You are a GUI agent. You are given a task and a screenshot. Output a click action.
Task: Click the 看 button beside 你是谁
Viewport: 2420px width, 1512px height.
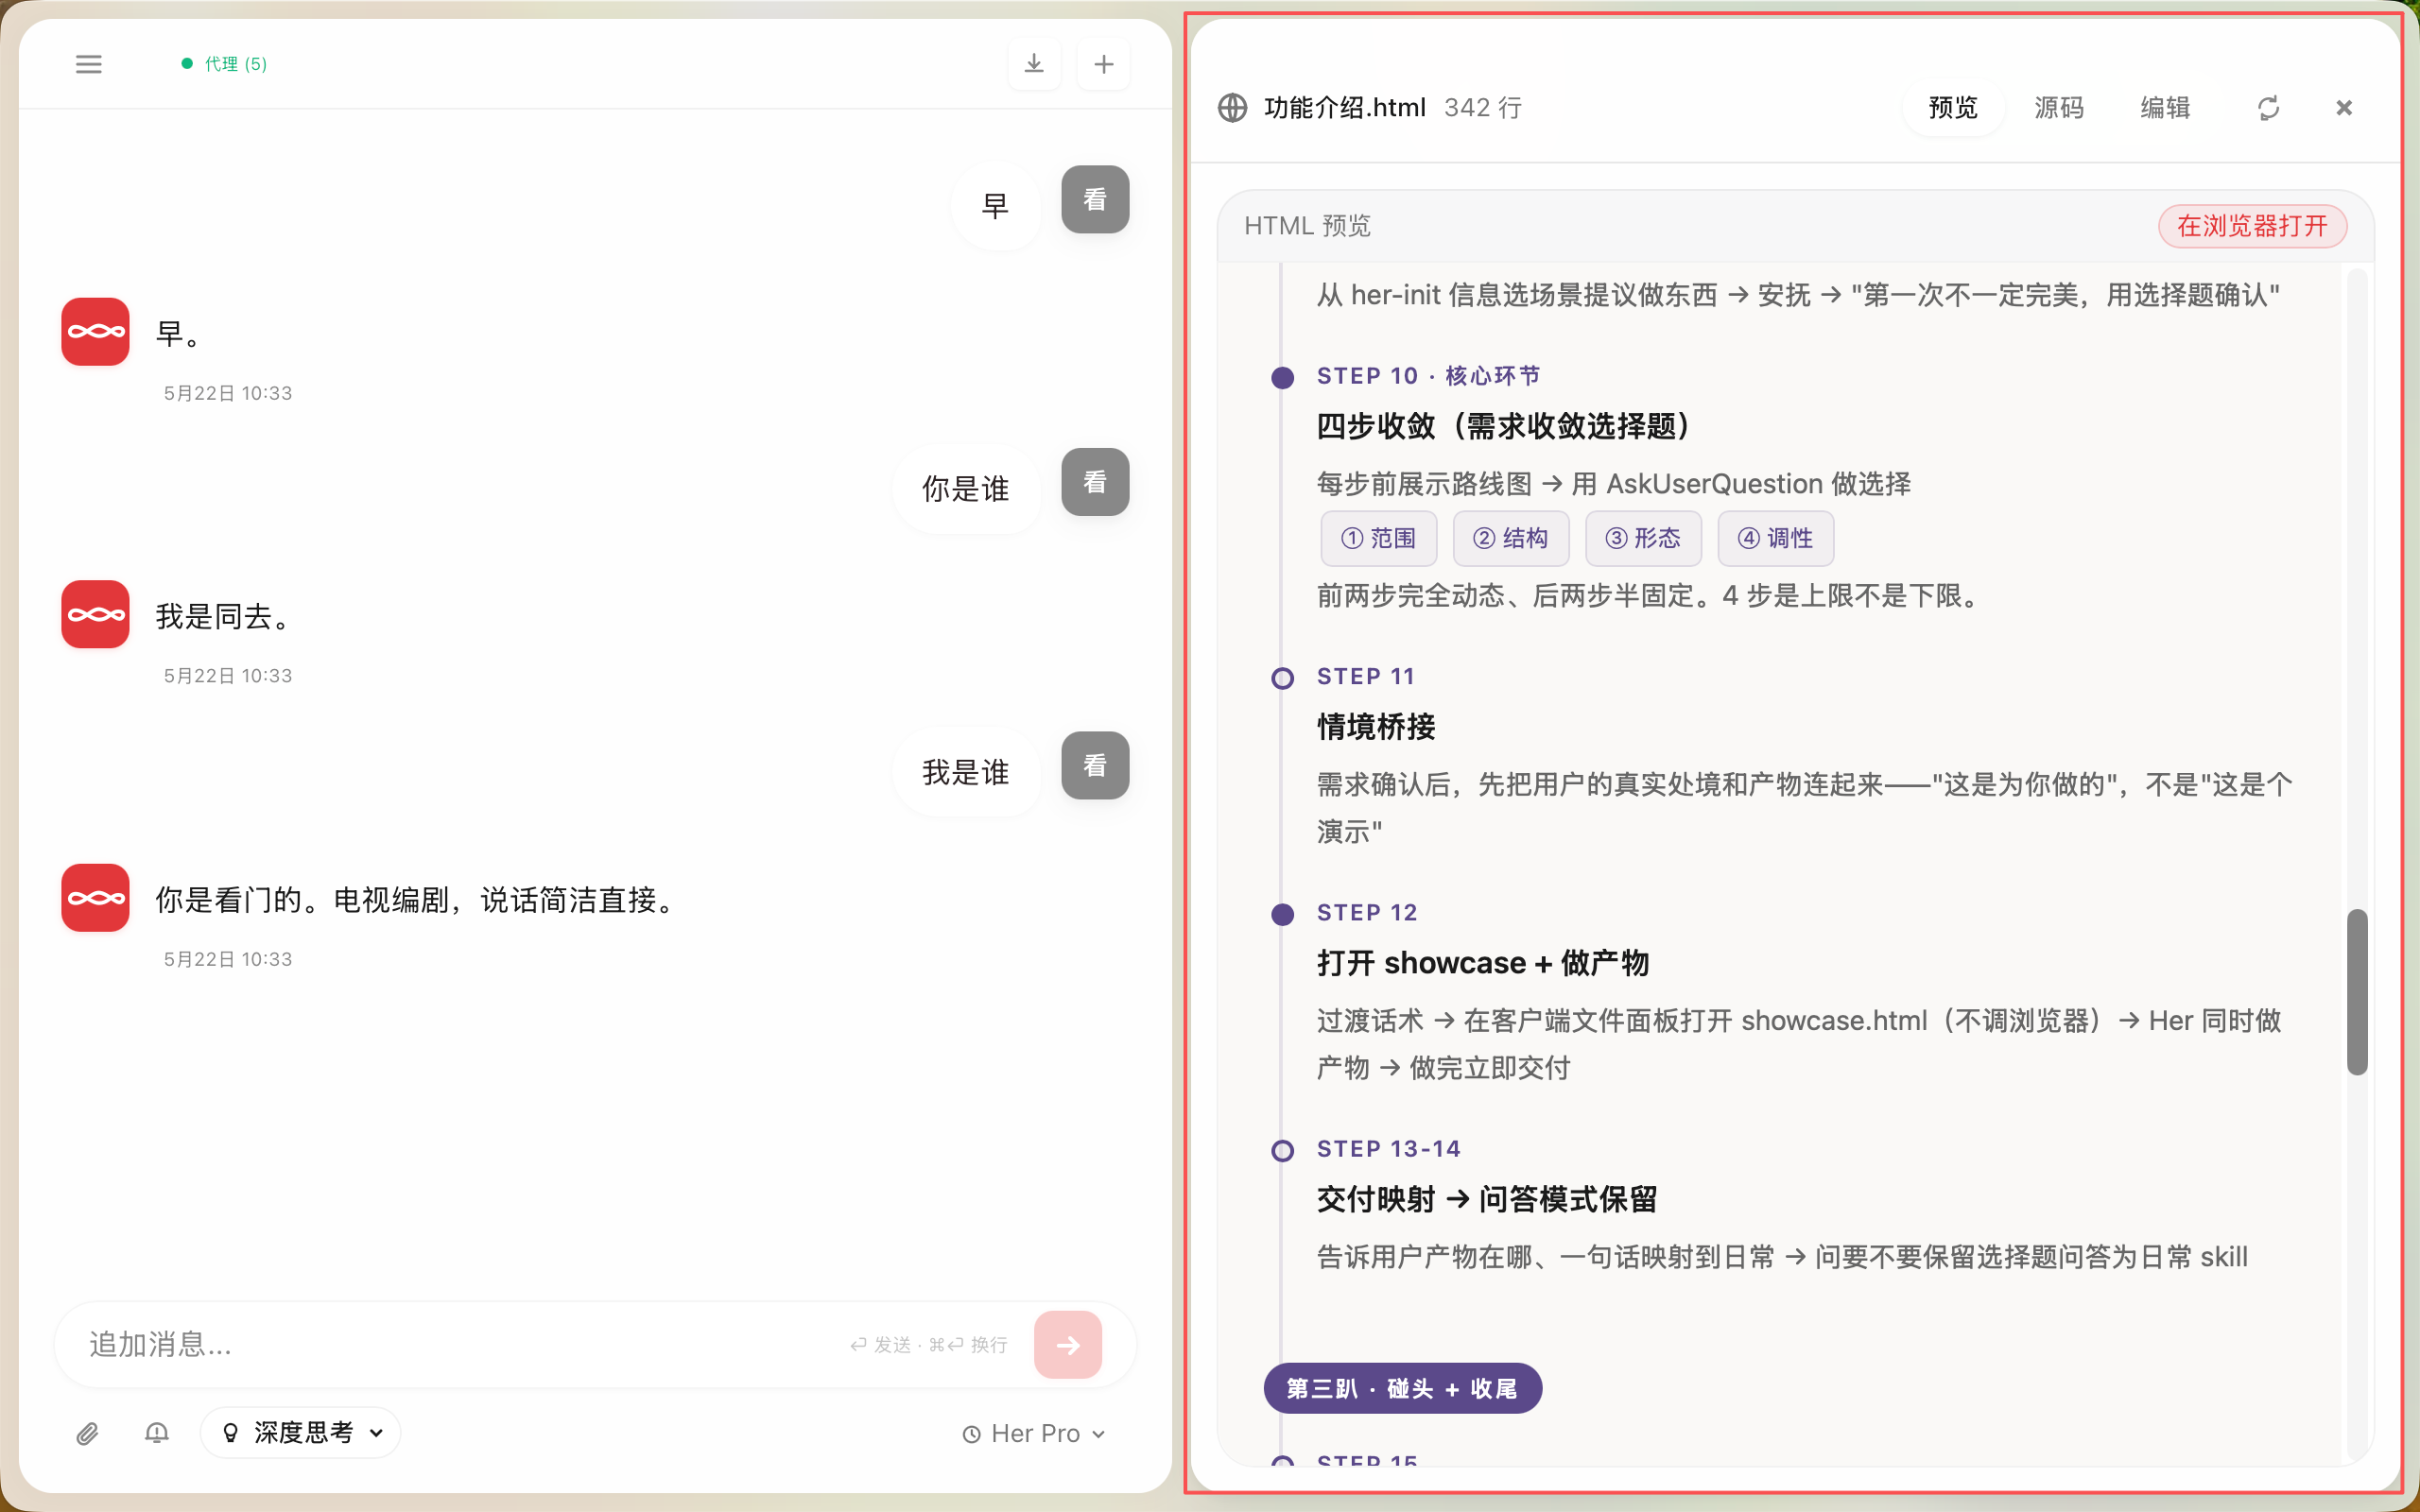pyautogui.click(x=1095, y=482)
